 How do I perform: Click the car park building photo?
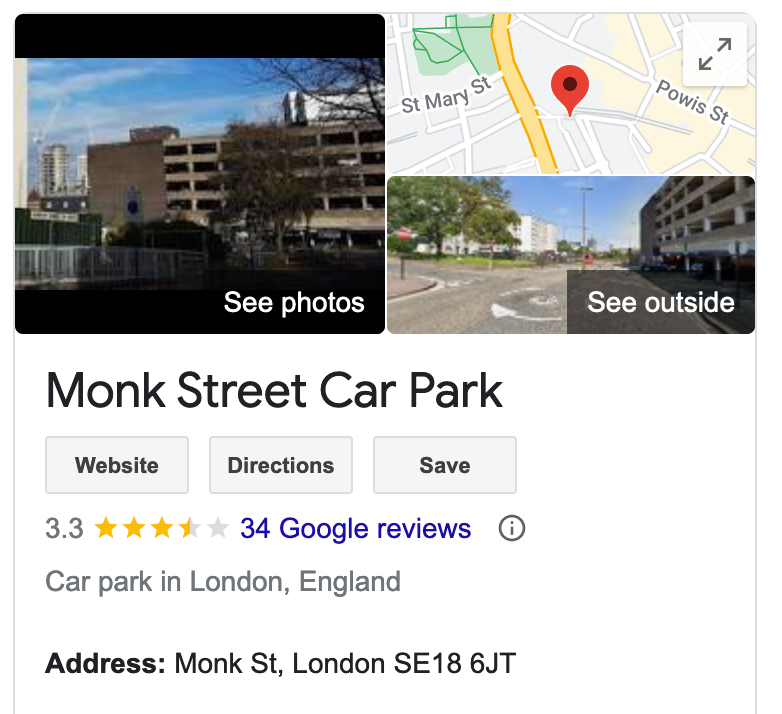(200, 174)
